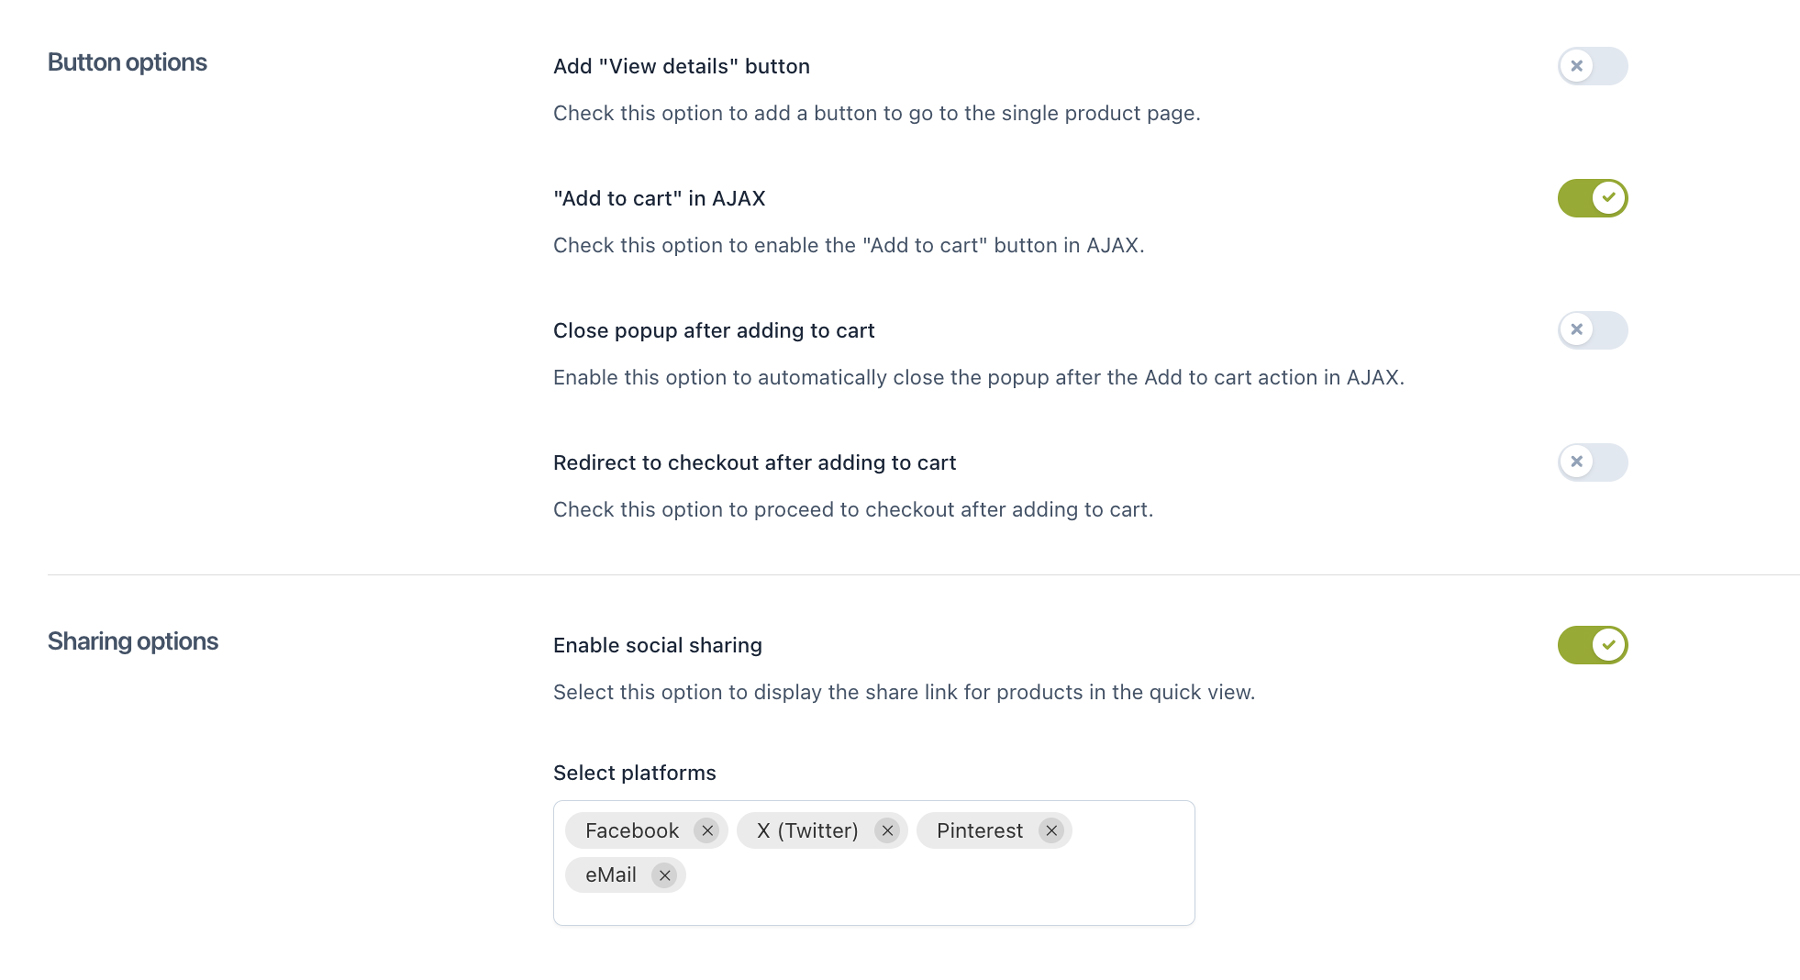Image resolution: width=1800 pixels, height=980 pixels.
Task: Remove the X (Twitter) platform tag
Action: pyautogui.click(x=887, y=831)
